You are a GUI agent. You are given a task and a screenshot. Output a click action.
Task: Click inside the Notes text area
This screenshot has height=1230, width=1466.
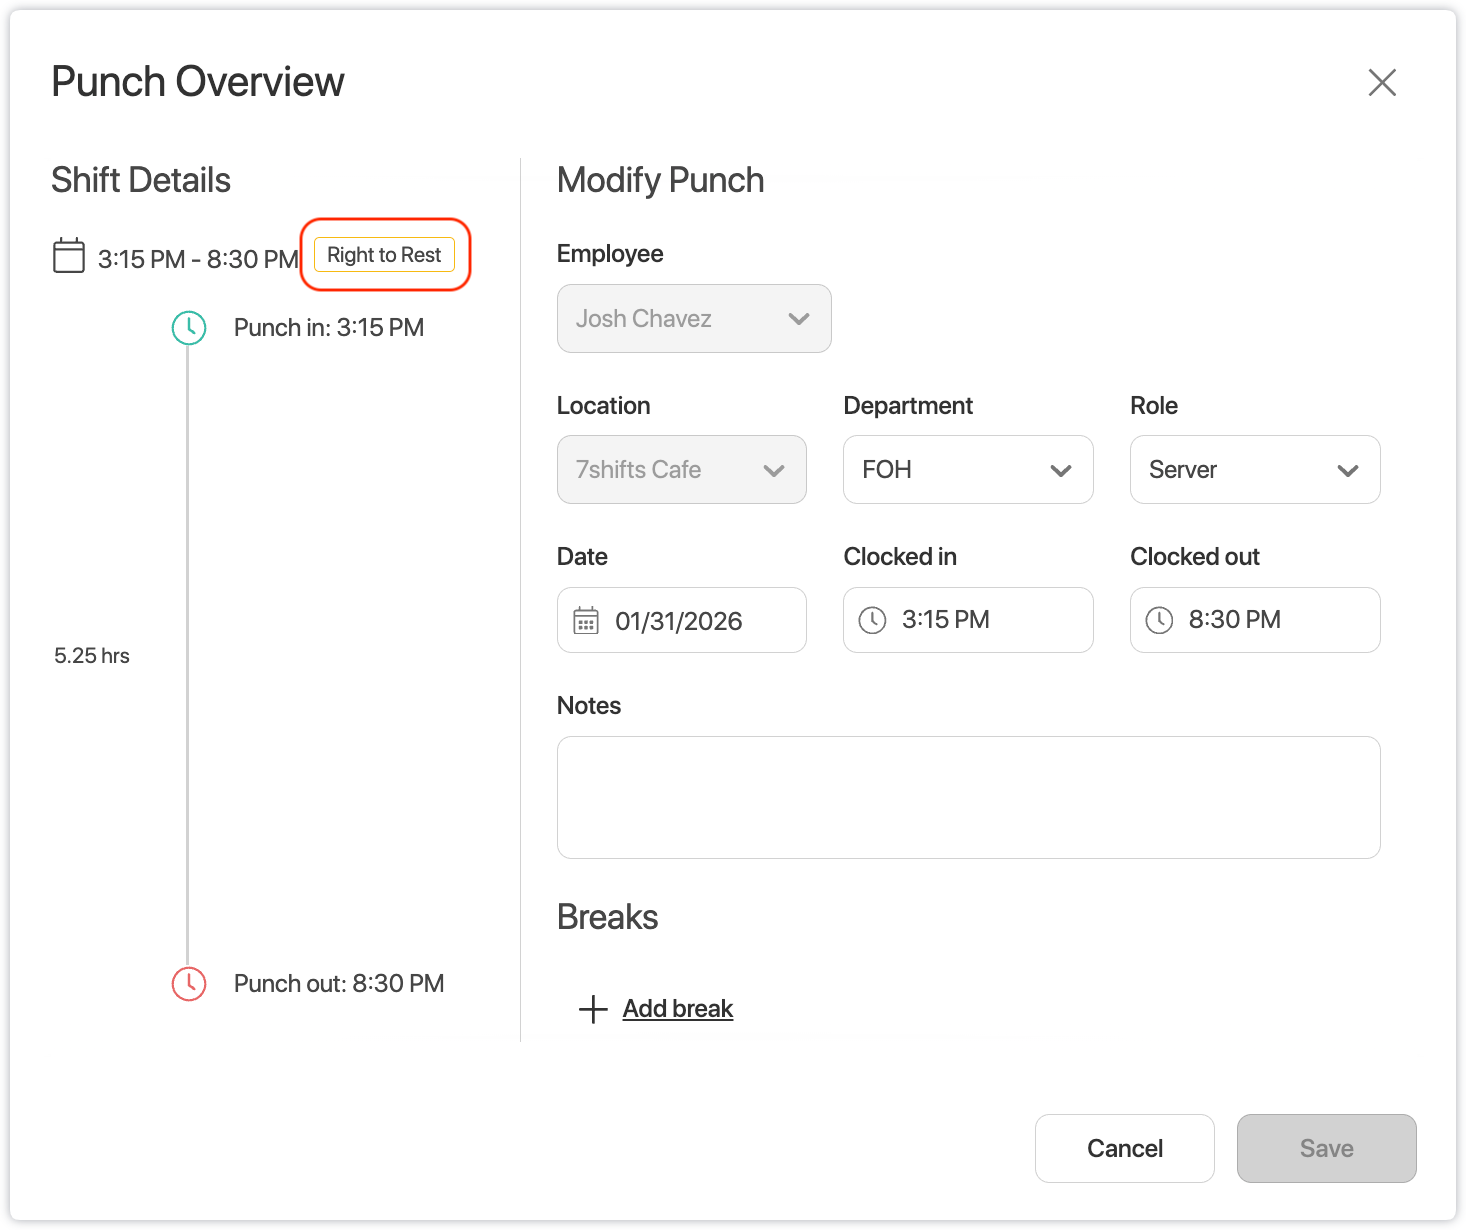point(968,797)
